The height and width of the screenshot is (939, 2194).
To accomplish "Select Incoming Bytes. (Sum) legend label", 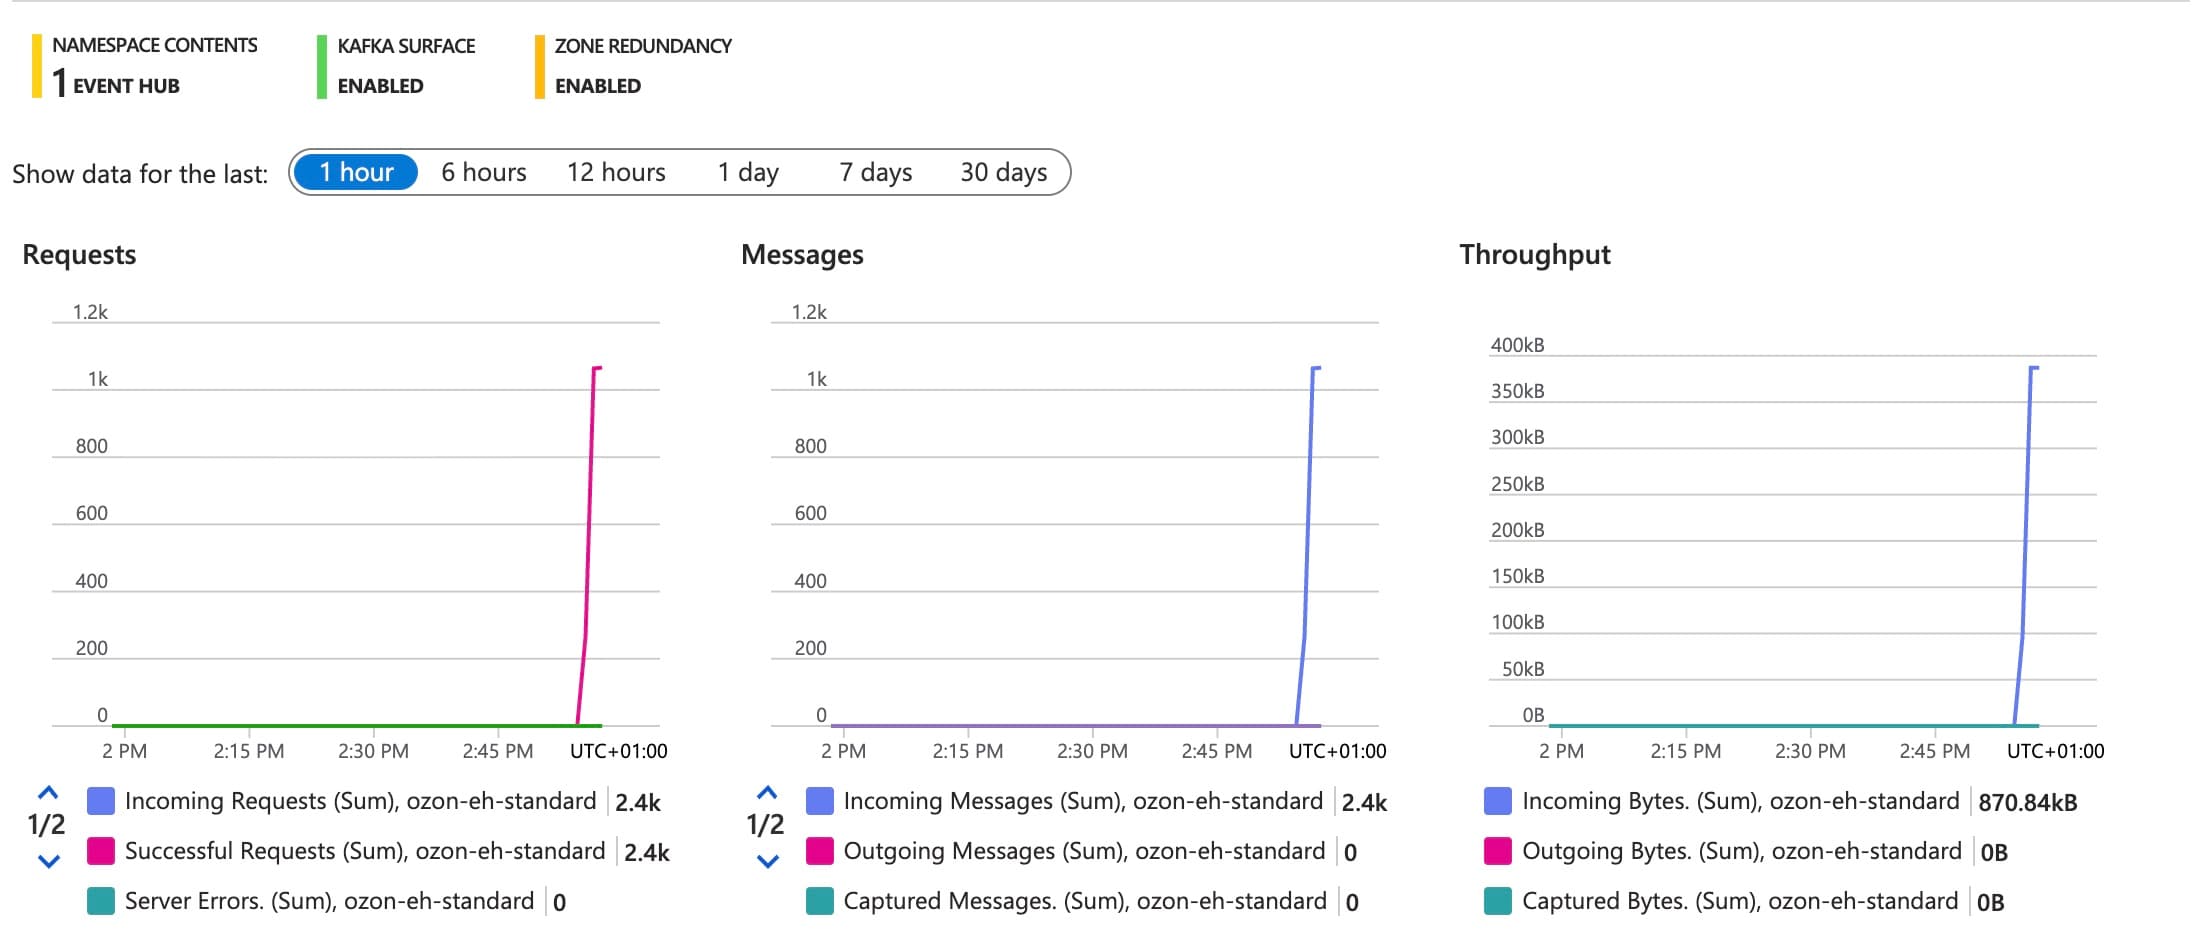I will point(1740,801).
